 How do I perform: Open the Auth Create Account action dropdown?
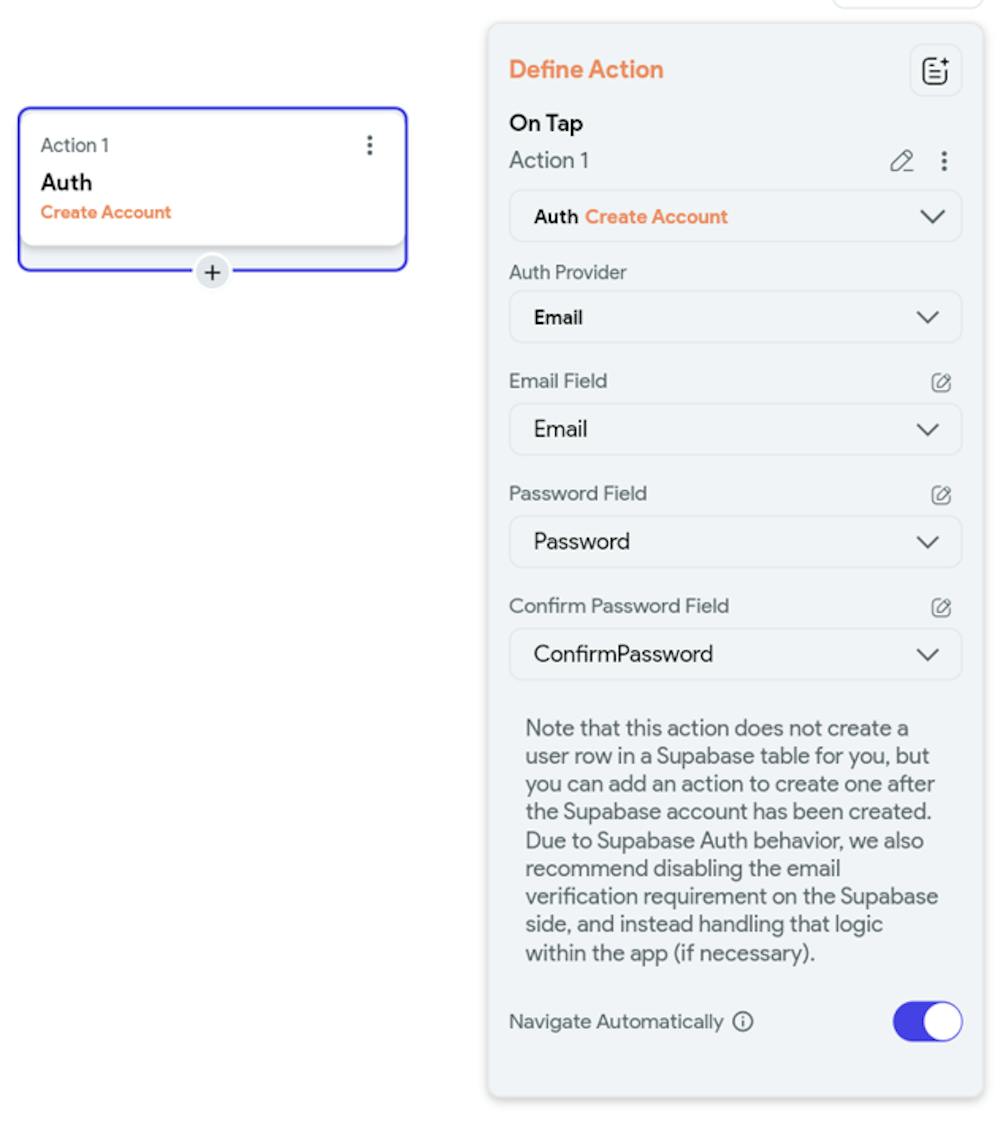coord(735,216)
